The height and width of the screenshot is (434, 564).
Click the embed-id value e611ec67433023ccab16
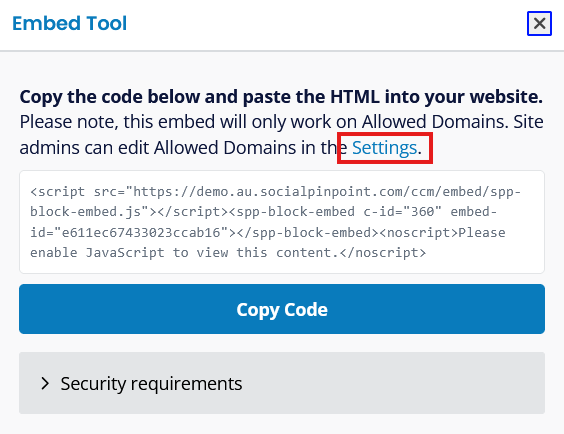click(141, 233)
